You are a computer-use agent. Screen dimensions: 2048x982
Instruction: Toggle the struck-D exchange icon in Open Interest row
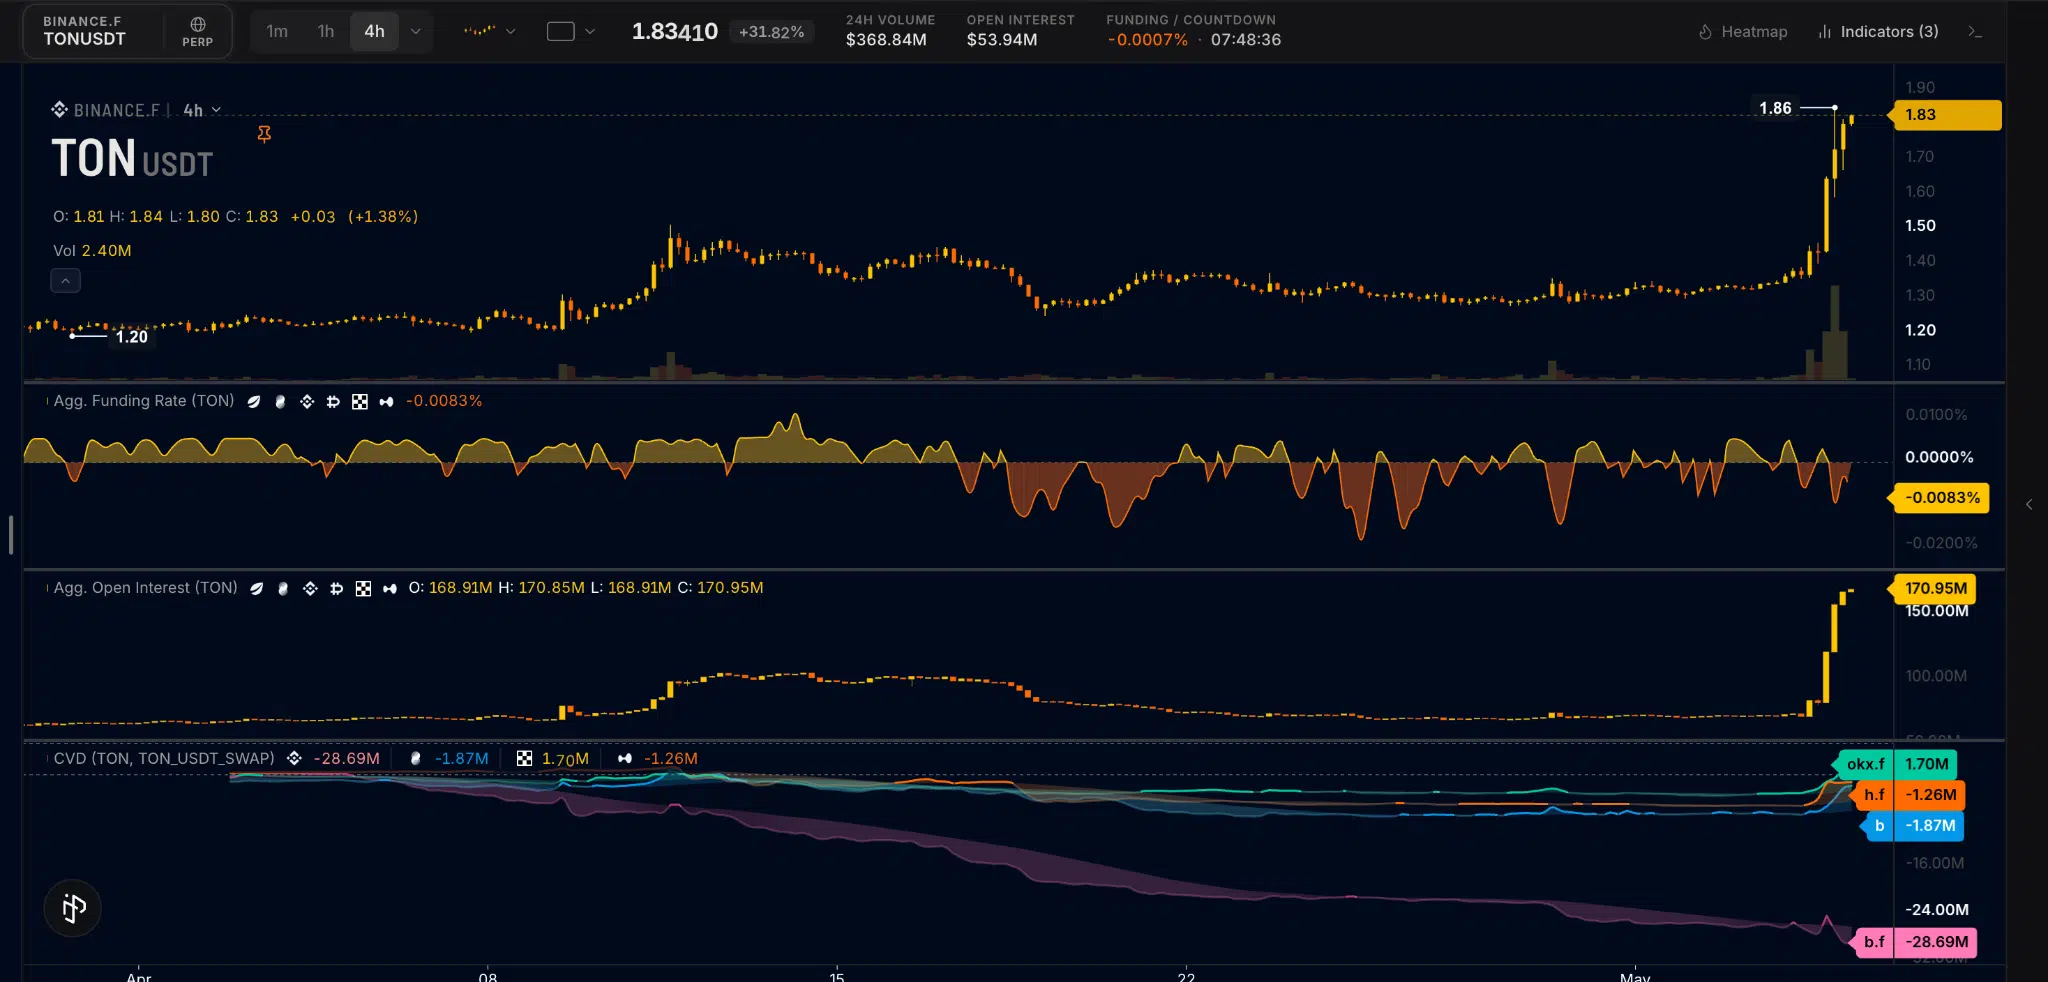coord(336,589)
